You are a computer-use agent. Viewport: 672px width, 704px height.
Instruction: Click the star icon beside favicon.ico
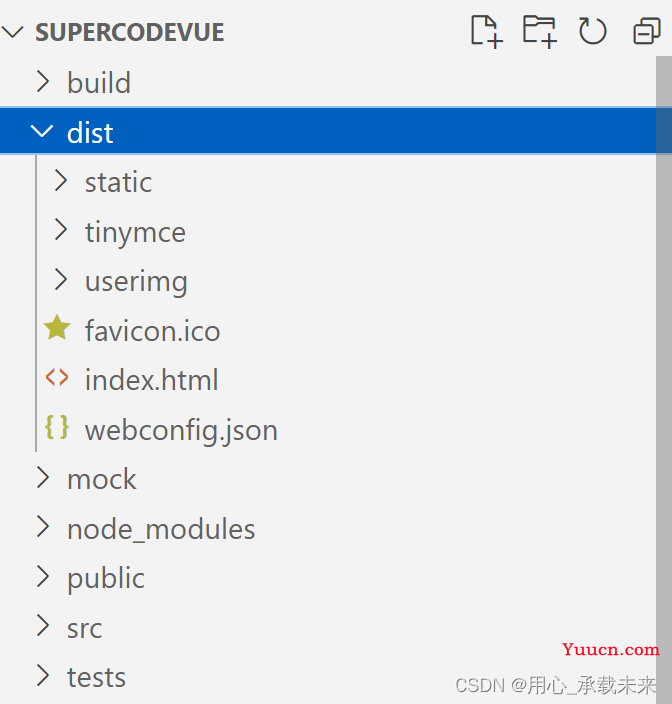point(57,327)
